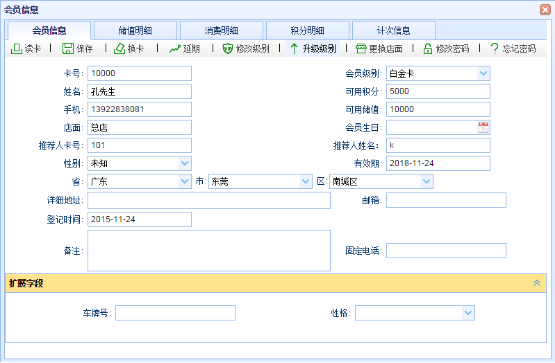Click the 更换店面 button label
Screen dimensions: 555x363
tap(386, 49)
